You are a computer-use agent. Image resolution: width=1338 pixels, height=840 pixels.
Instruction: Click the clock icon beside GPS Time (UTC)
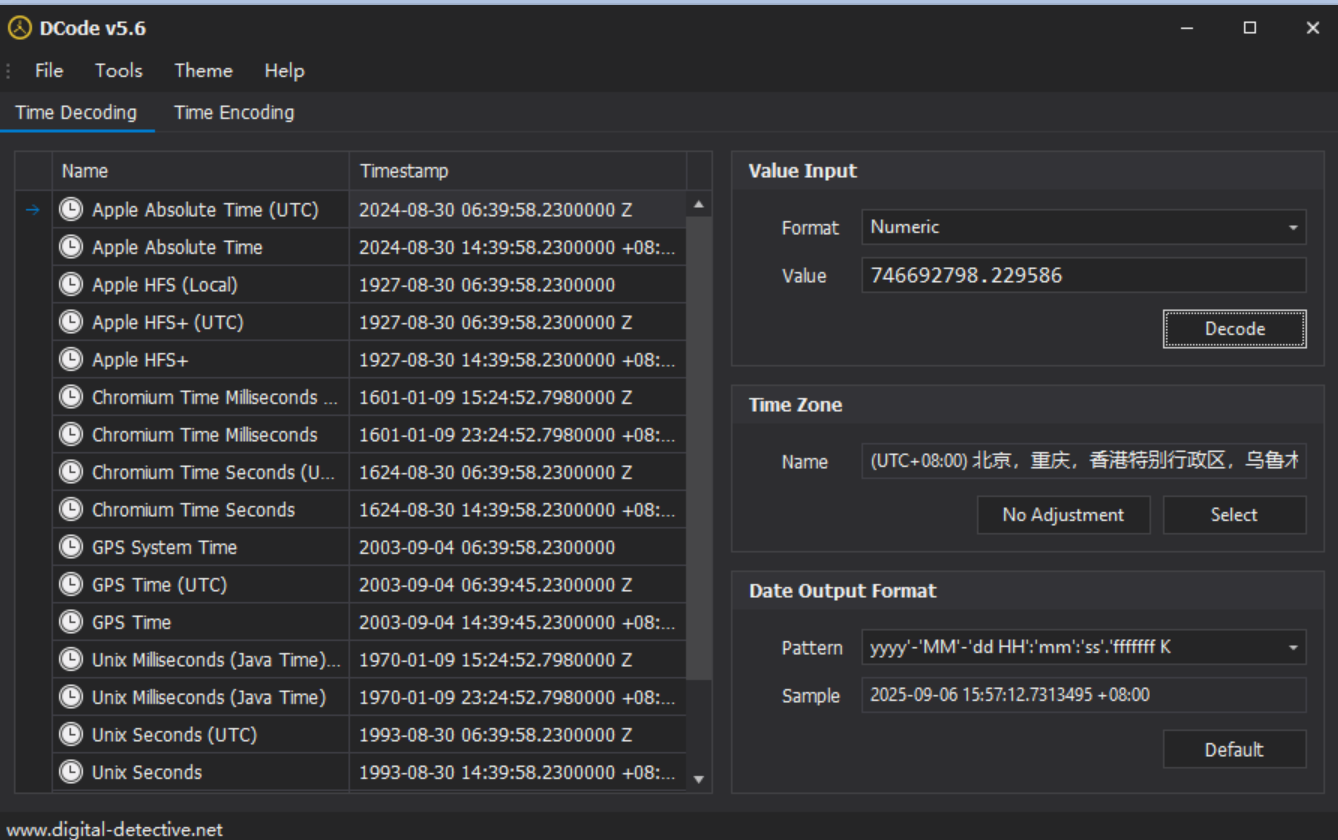pos(70,585)
